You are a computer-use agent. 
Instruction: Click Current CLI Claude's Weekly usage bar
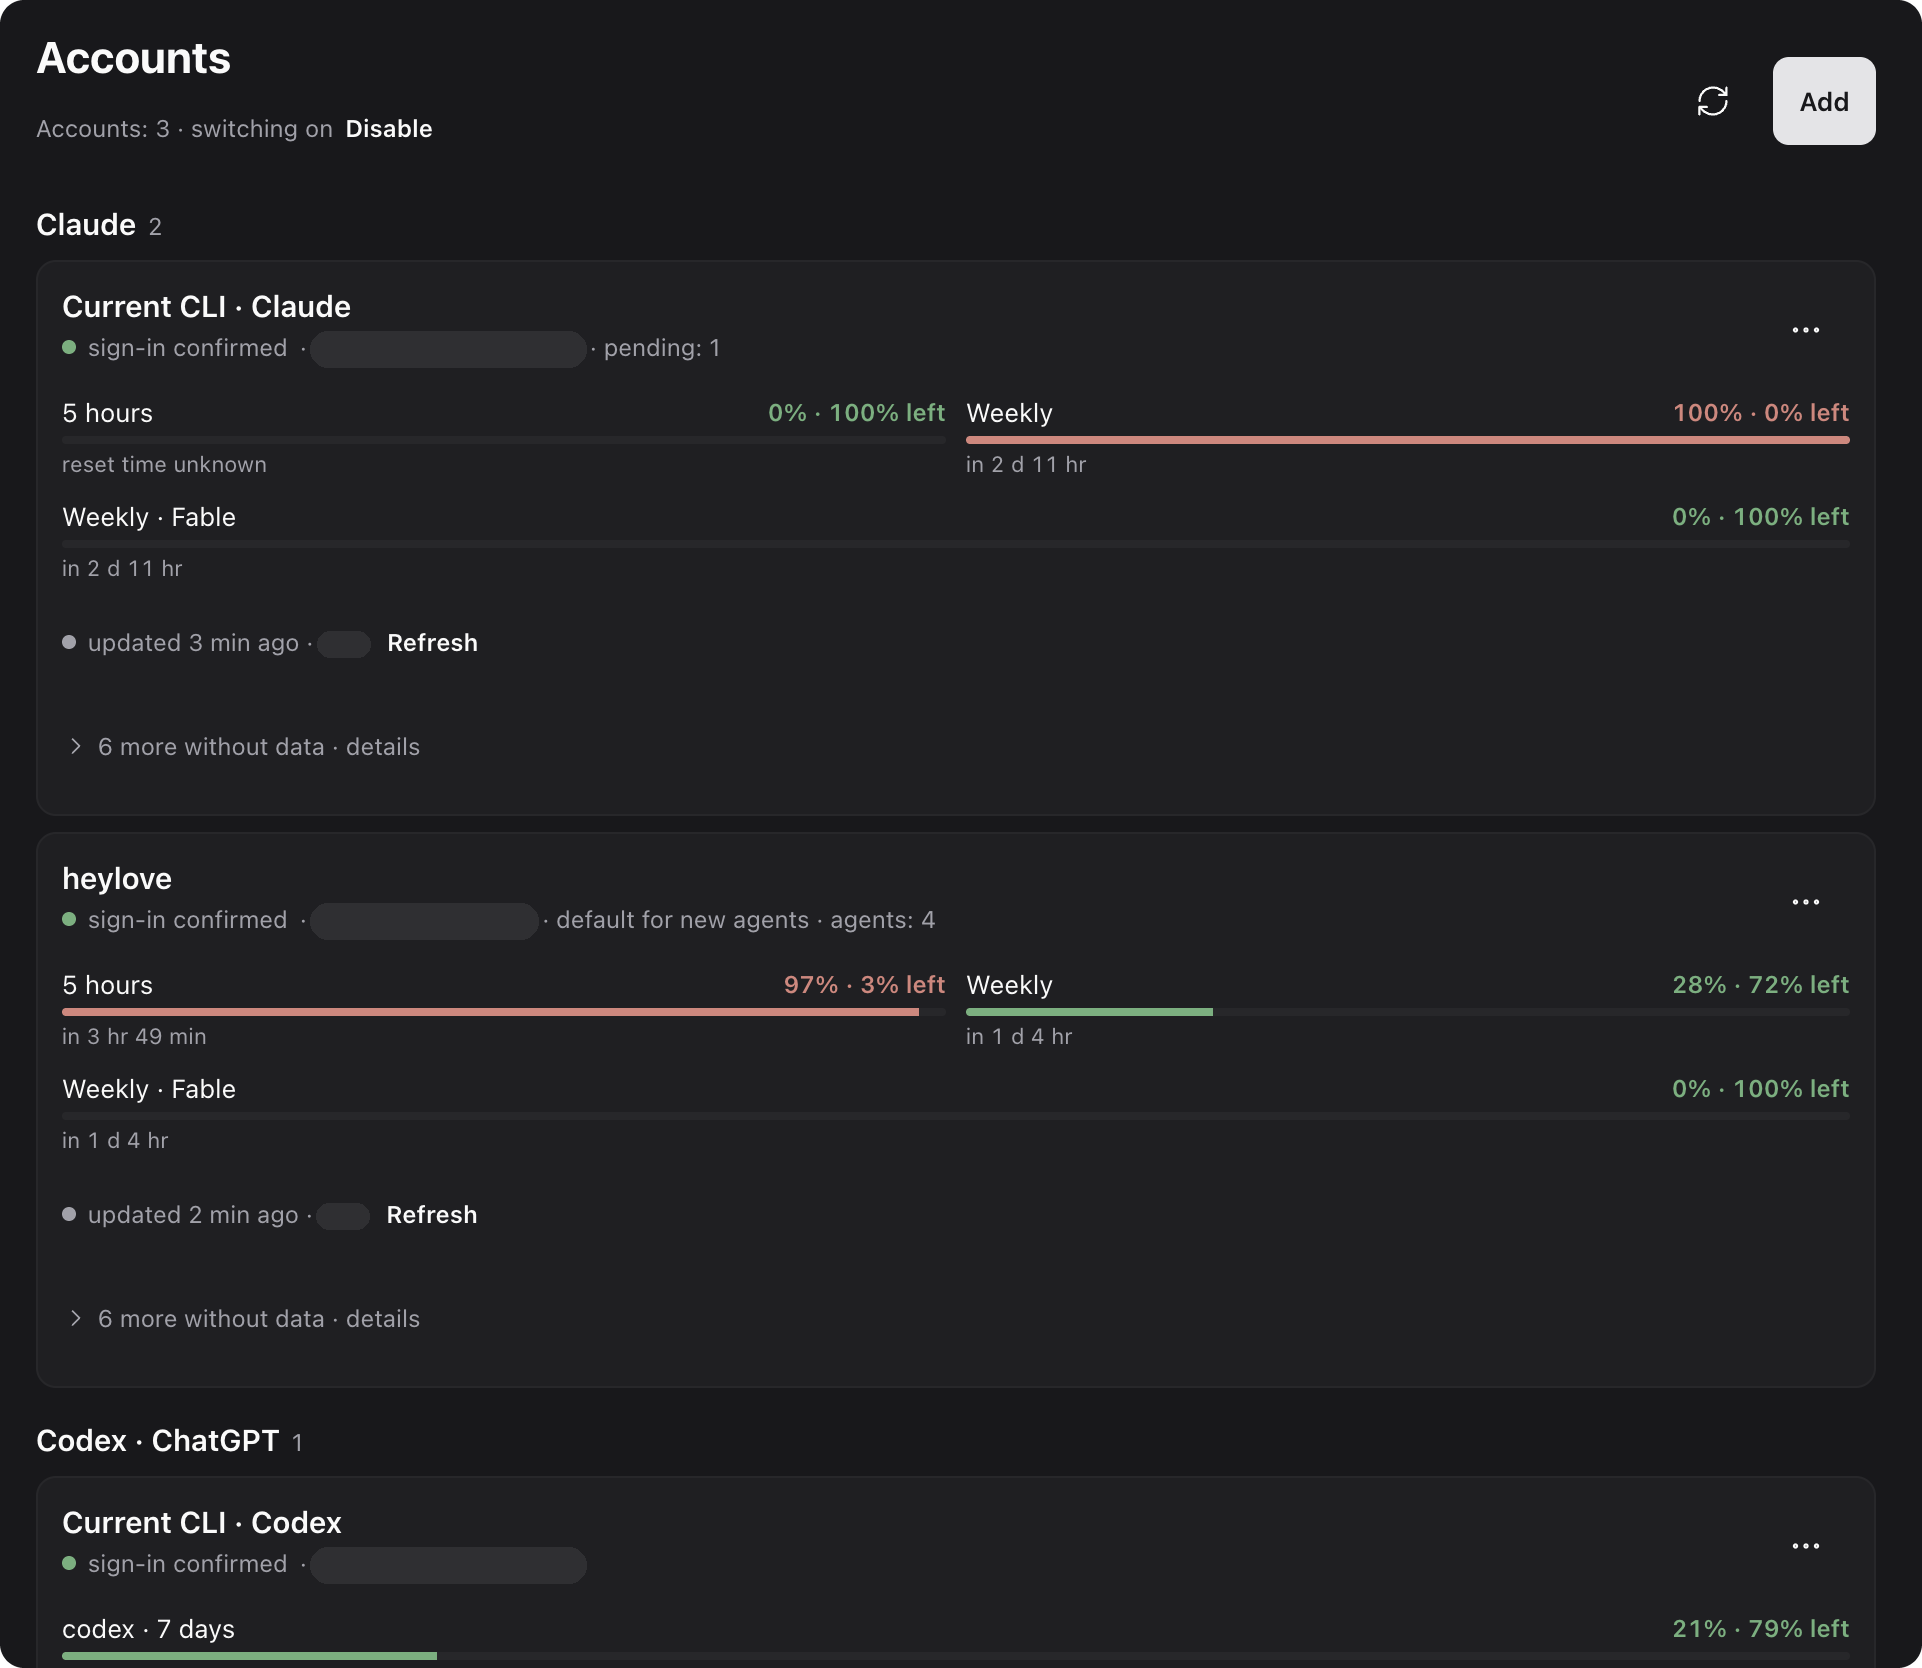click(x=1408, y=440)
